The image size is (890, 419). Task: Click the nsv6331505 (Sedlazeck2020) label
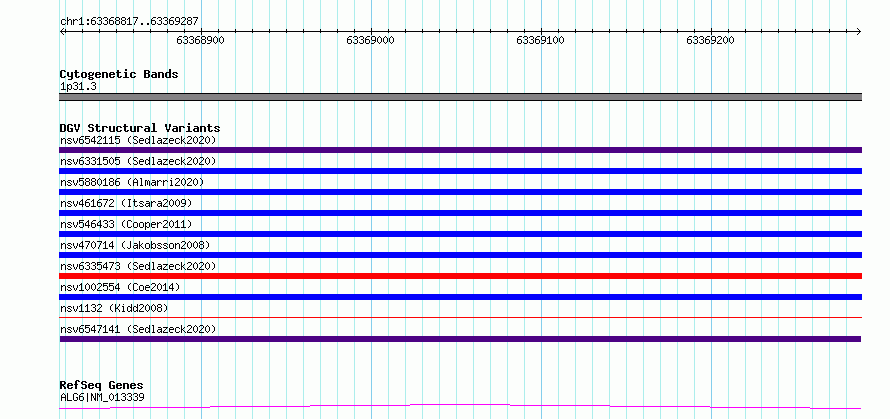(138, 161)
